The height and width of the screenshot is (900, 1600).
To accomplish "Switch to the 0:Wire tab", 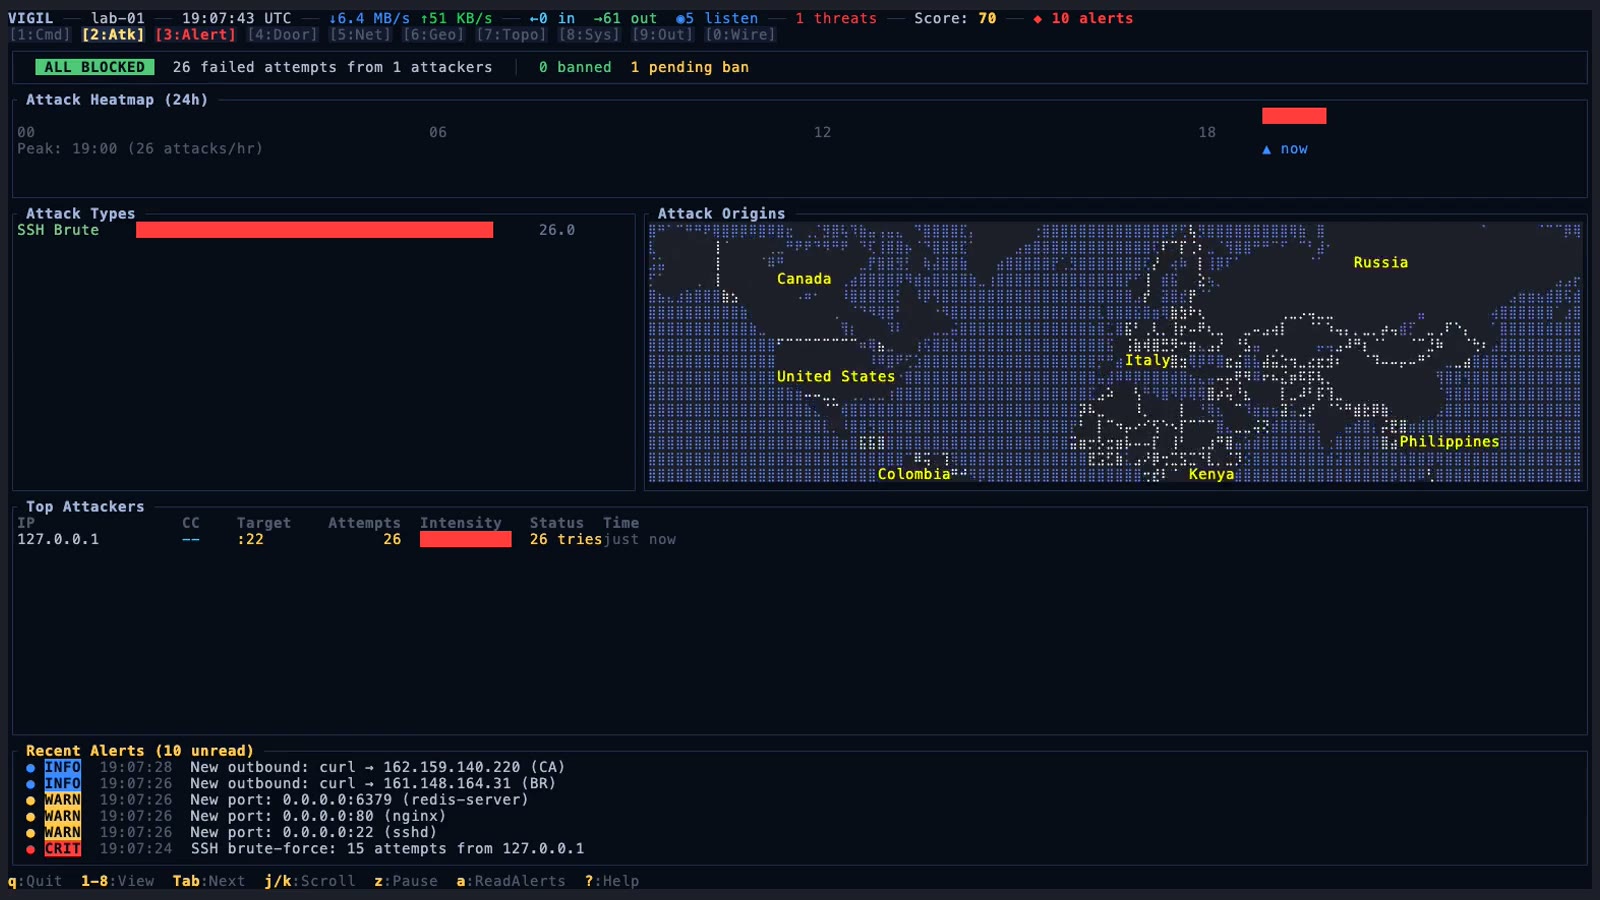I will pyautogui.click(x=740, y=35).
